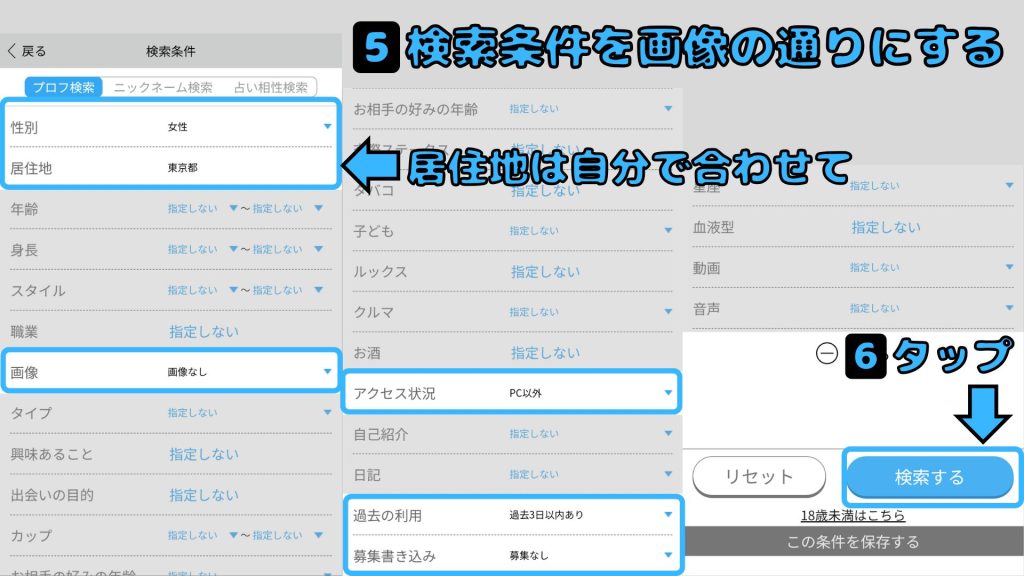Select the プロフ検索 tab
Image resolution: width=1024 pixels, height=576 pixels.
[x=64, y=88]
